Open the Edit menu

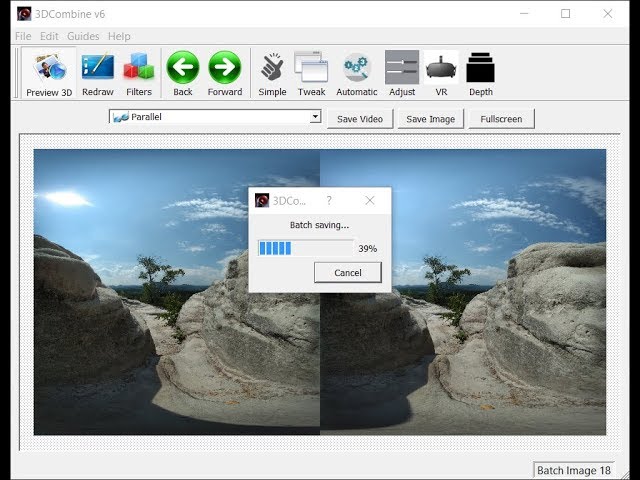(49, 36)
